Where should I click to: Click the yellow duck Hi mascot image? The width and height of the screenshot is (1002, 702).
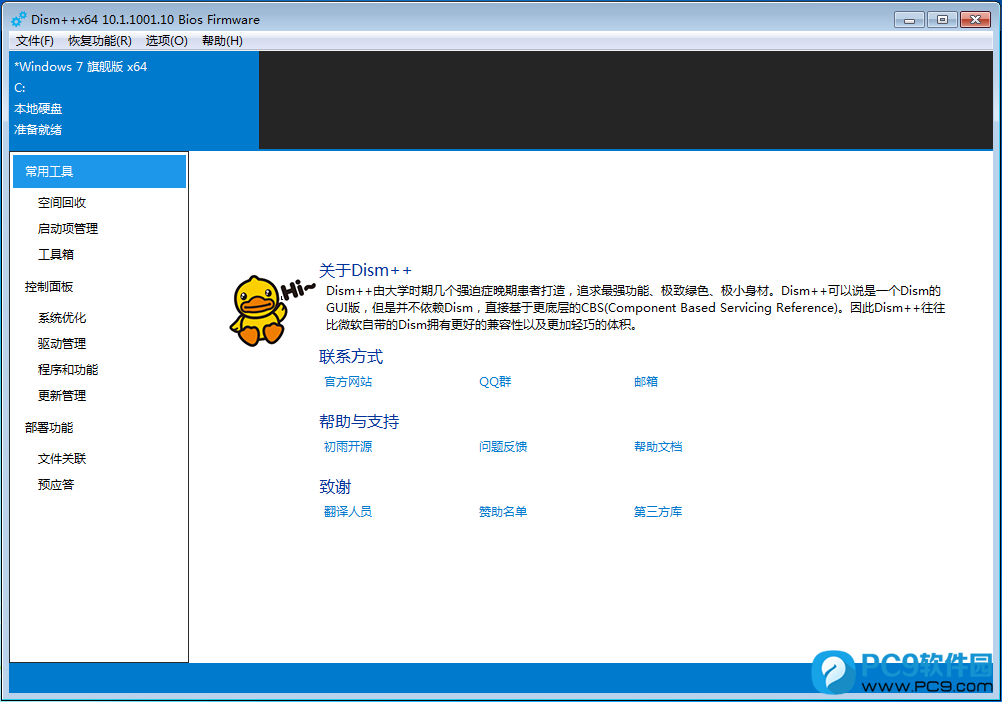[271, 311]
